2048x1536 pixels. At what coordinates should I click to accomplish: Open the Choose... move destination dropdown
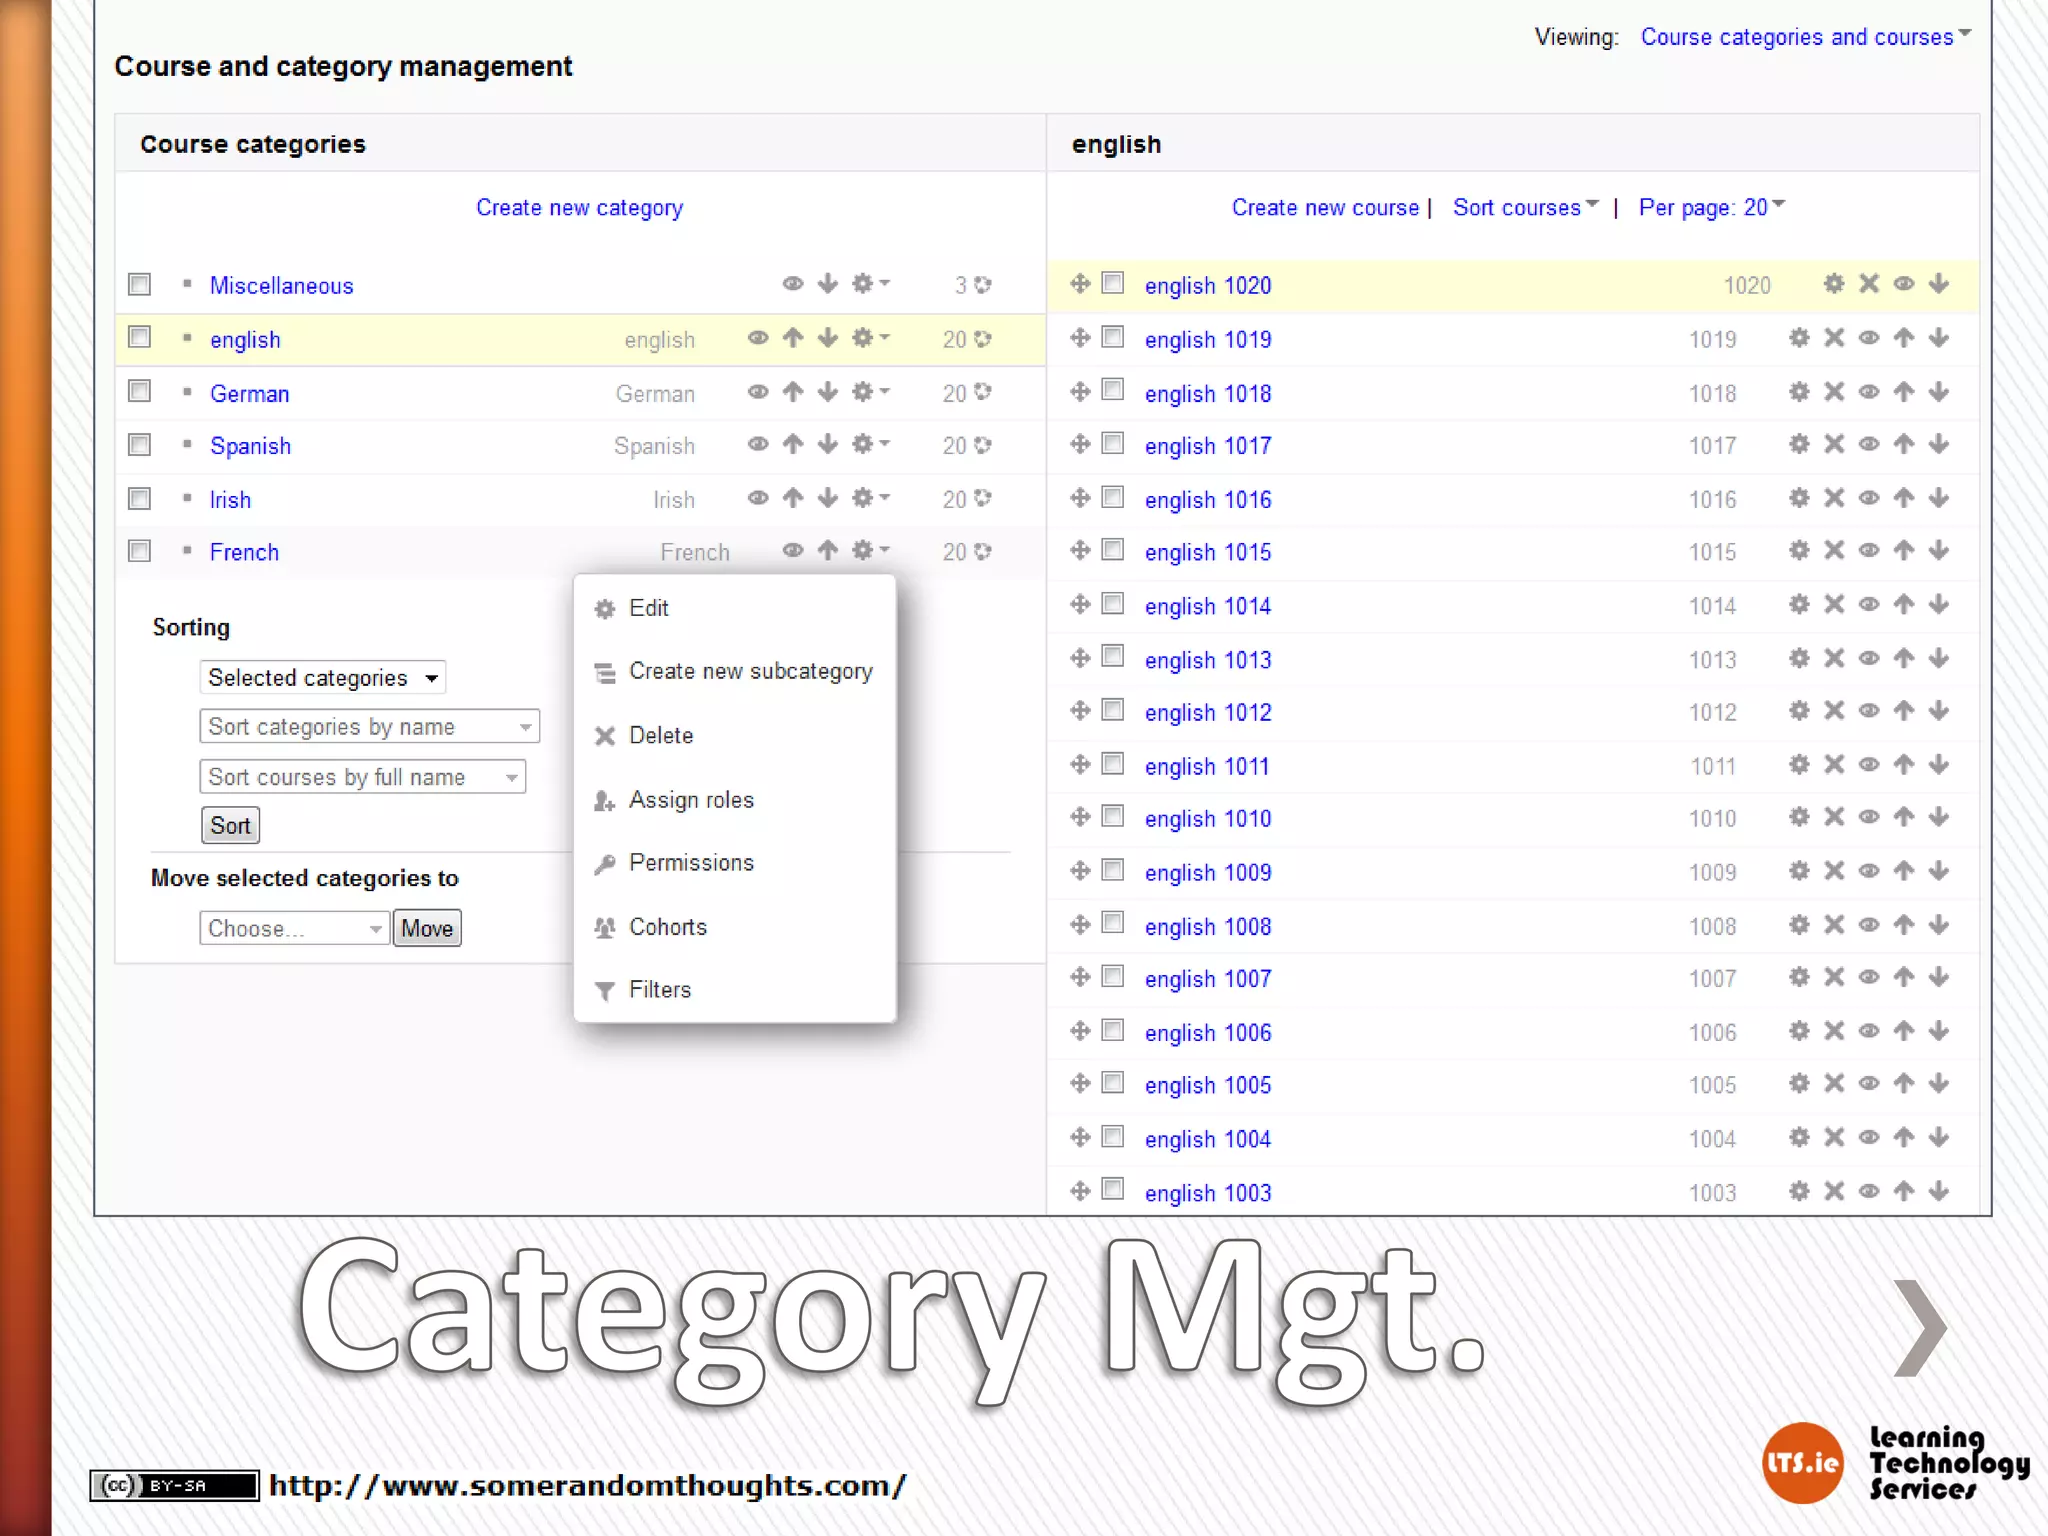click(x=294, y=928)
